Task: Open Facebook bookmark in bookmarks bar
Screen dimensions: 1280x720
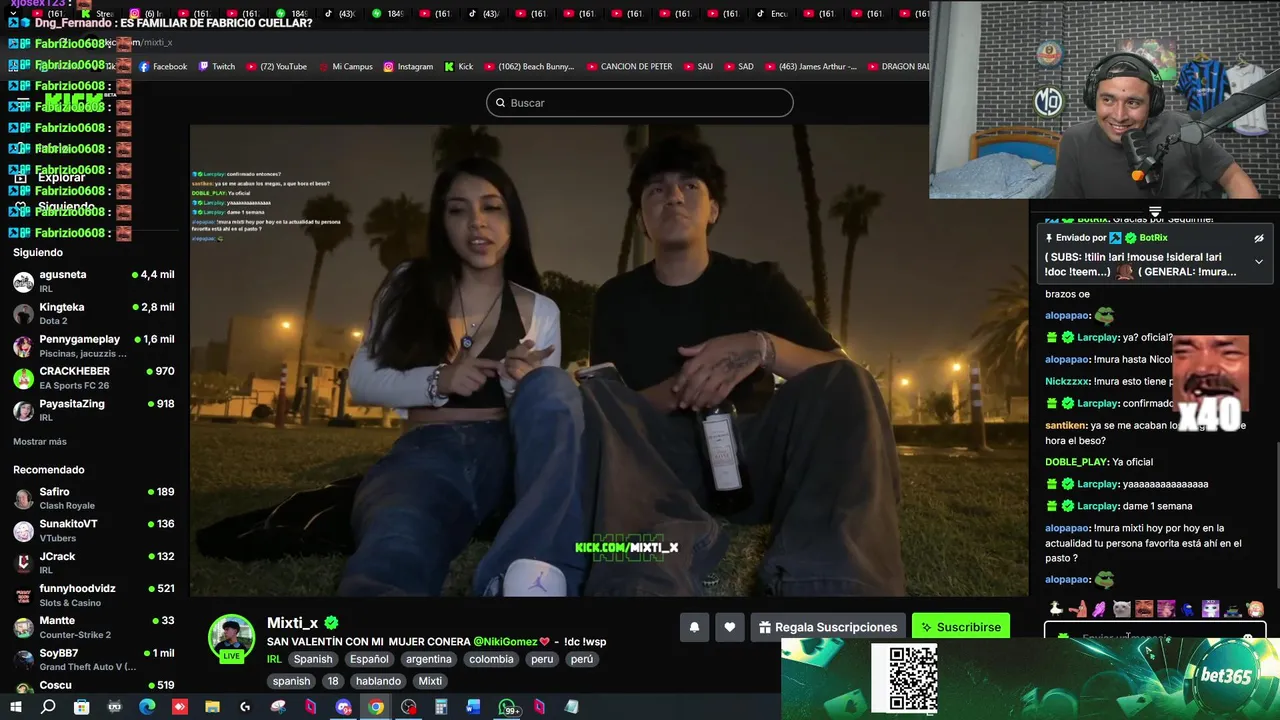Action: [x=163, y=67]
